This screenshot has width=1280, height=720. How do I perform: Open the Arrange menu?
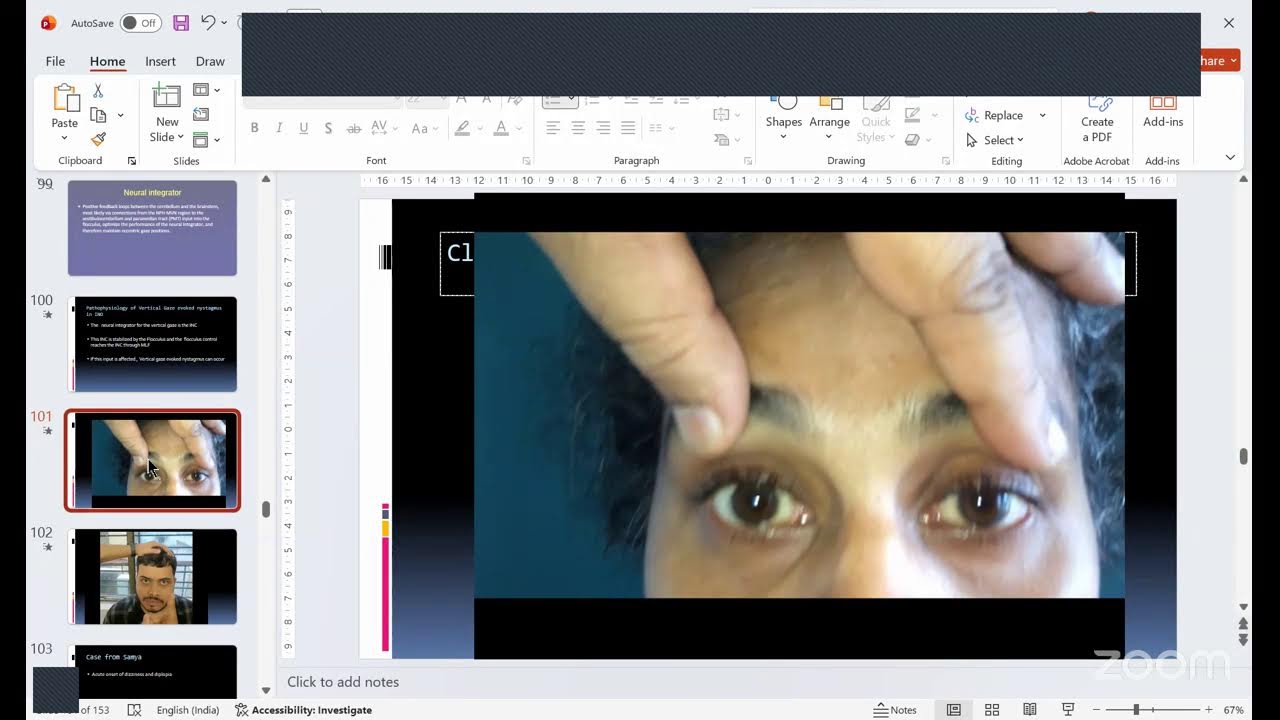(829, 118)
